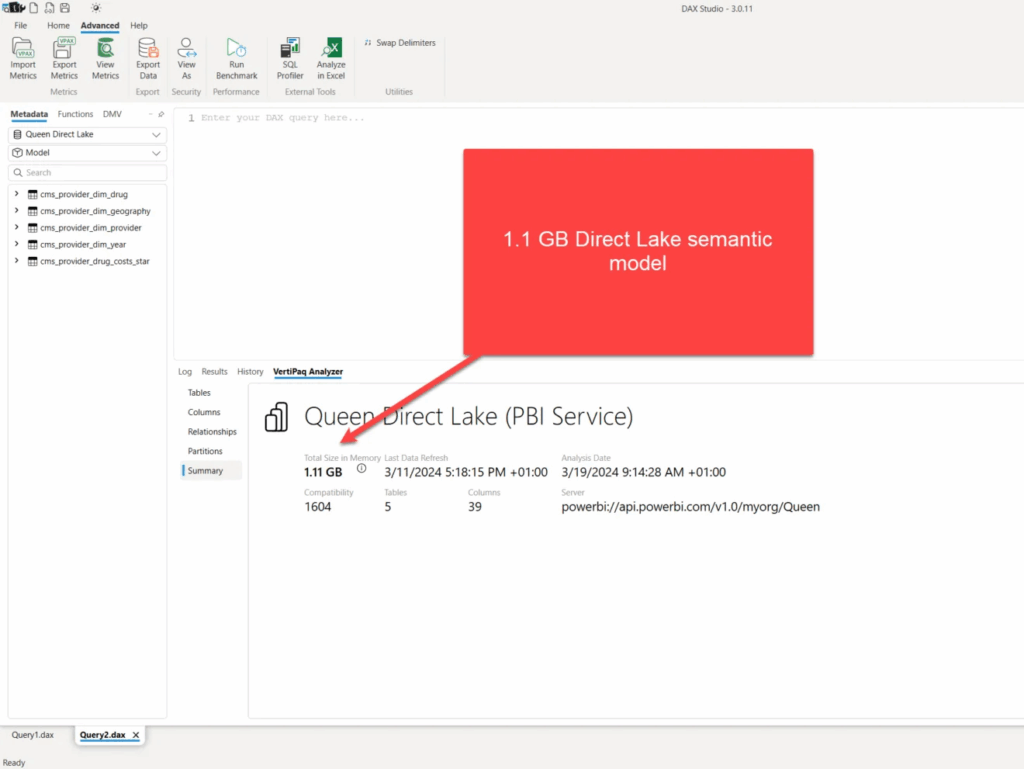Viewport: 1024px width, 769px height.
Task: Expand cms_provider_dim_drug table node
Action: pos(16,194)
